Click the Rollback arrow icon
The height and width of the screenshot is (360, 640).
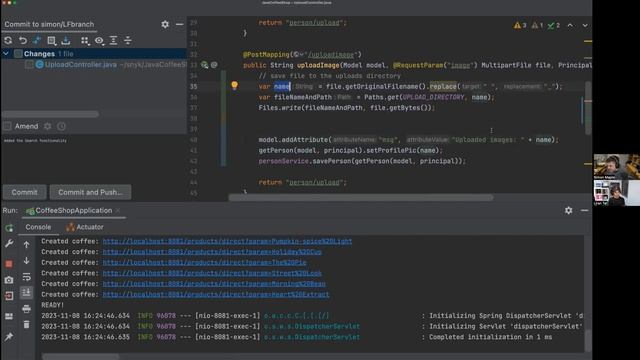(23, 40)
